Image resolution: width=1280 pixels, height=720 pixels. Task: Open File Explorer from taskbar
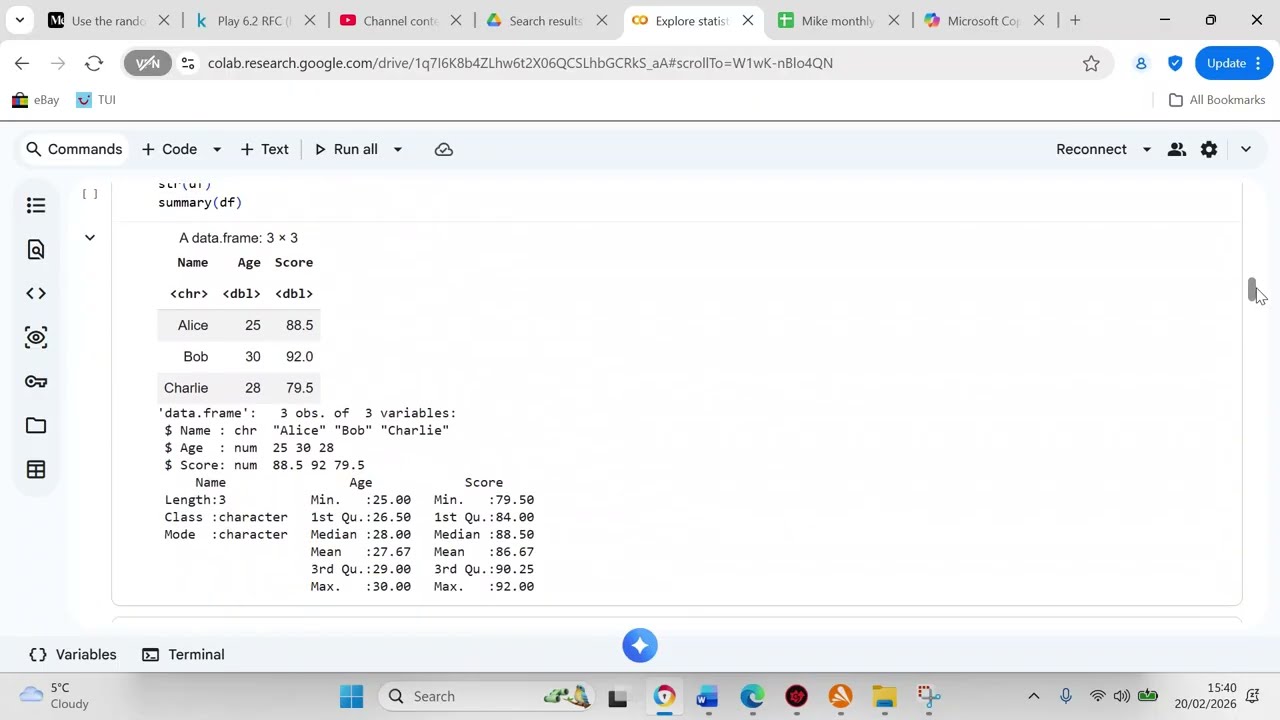point(884,696)
